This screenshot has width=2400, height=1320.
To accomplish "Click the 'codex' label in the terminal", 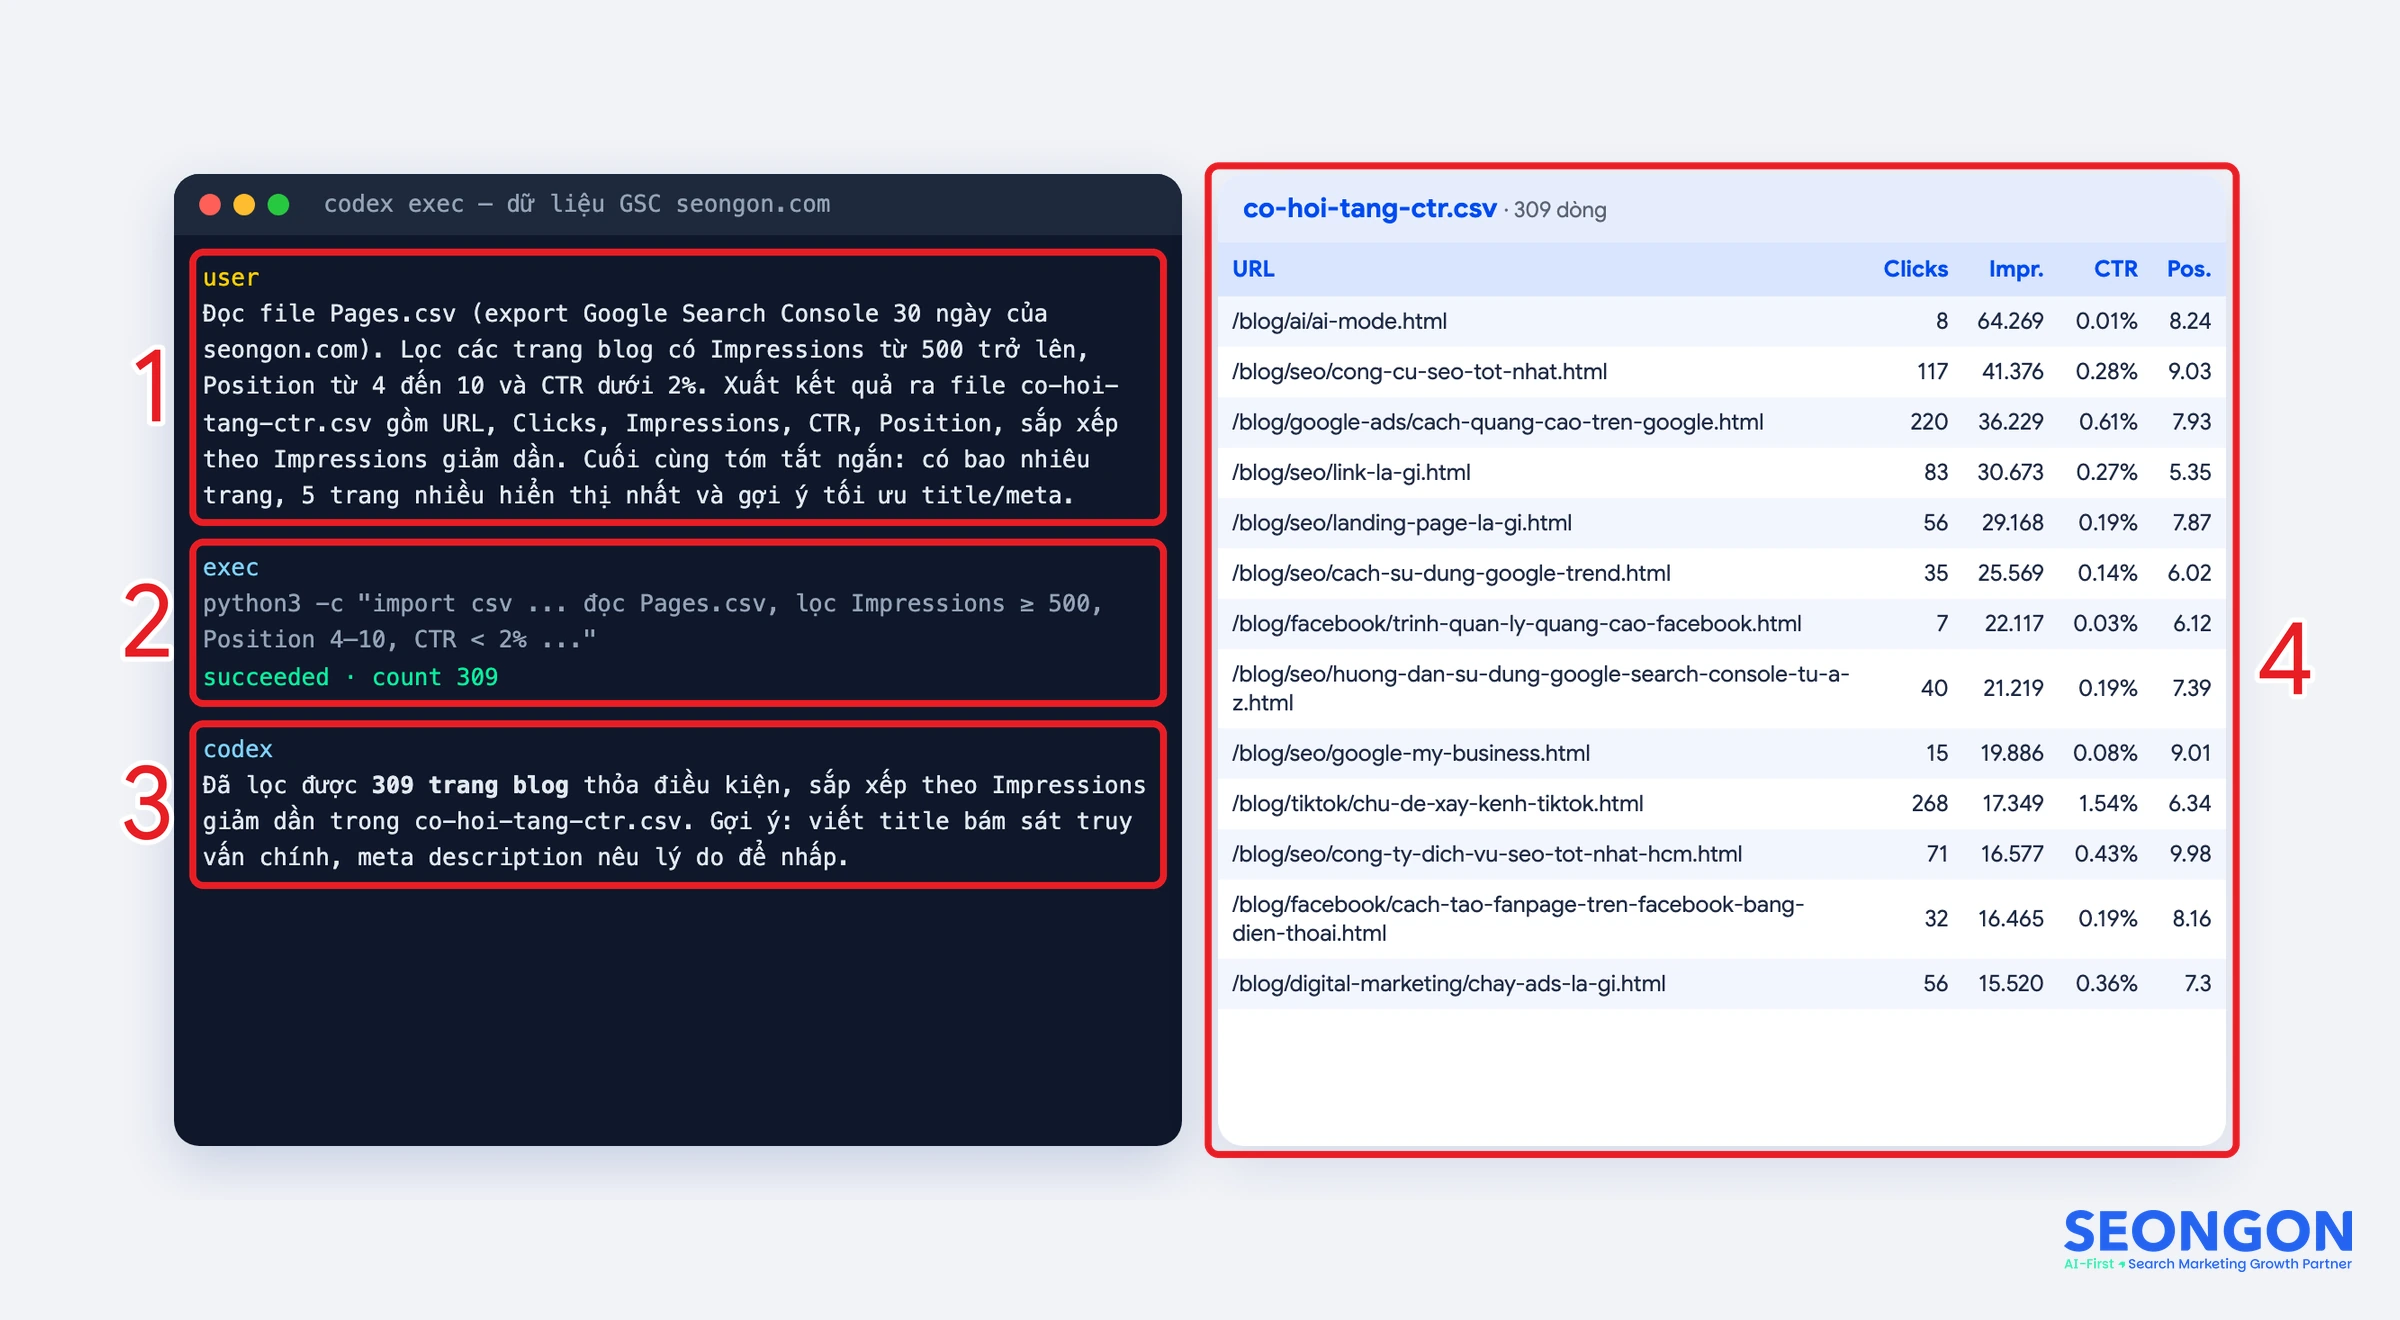I will click(x=238, y=749).
